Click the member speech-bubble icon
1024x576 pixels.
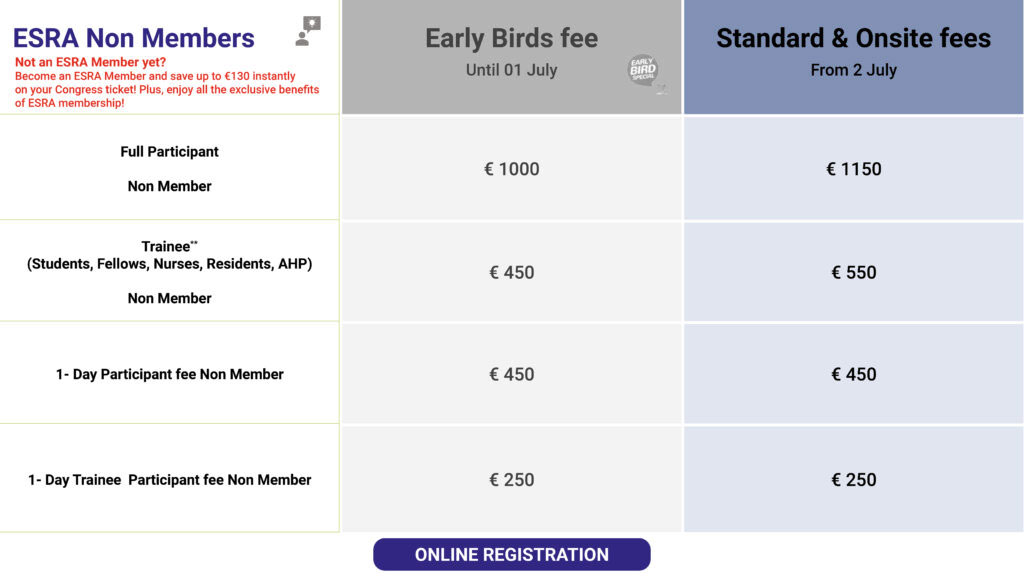(308, 31)
